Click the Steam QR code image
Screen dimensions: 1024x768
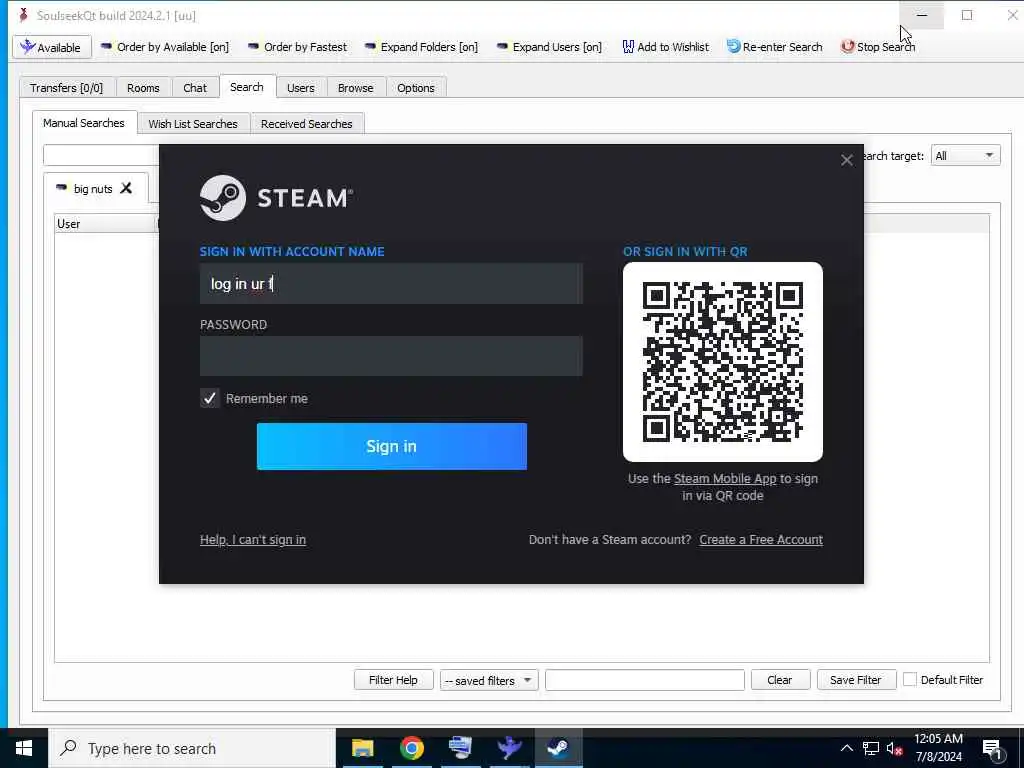(x=722, y=362)
